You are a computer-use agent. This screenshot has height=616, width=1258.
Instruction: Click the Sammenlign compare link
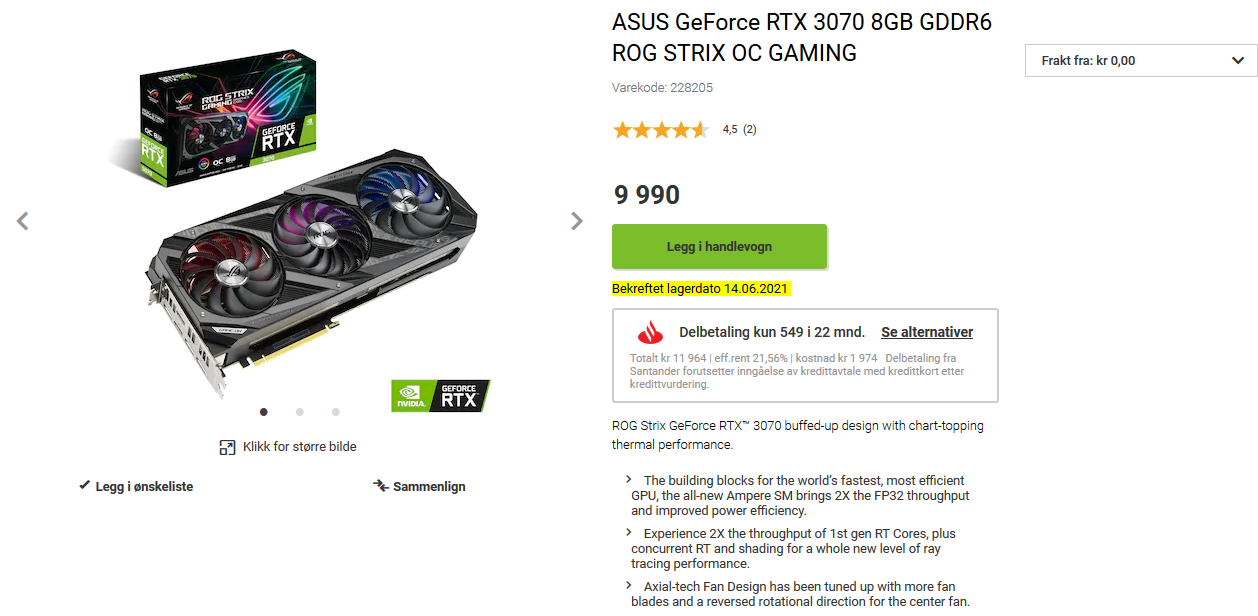click(x=429, y=487)
